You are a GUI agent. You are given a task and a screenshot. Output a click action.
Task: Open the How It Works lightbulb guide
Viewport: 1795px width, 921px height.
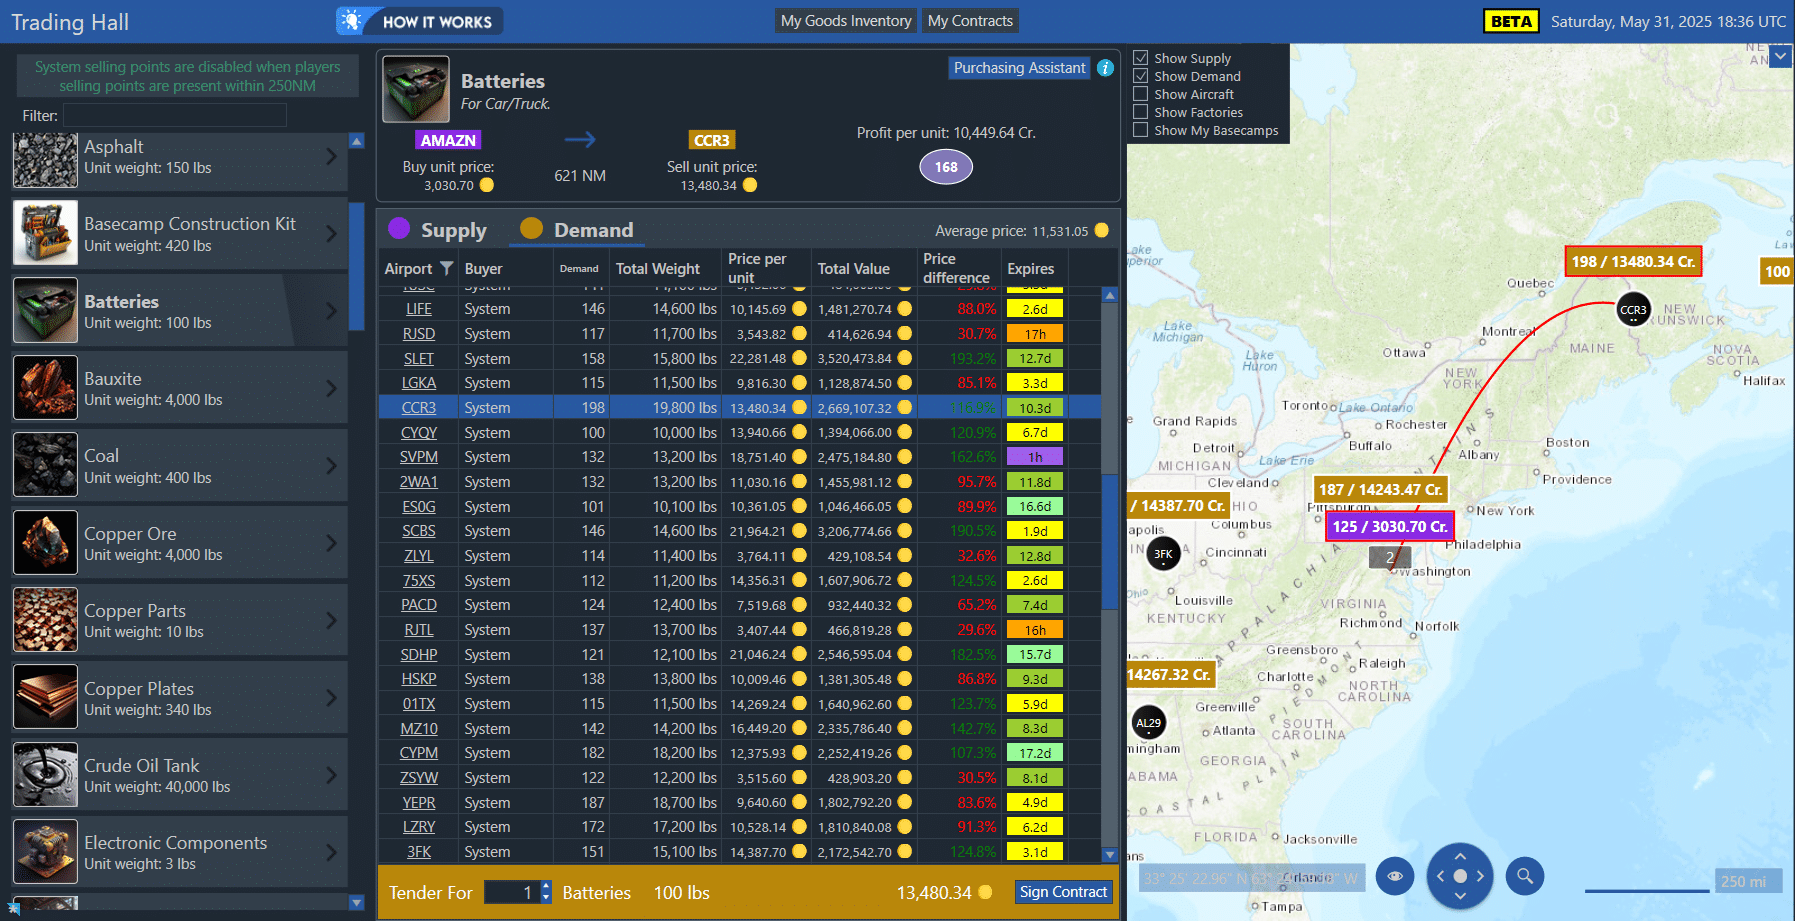pos(419,21)
